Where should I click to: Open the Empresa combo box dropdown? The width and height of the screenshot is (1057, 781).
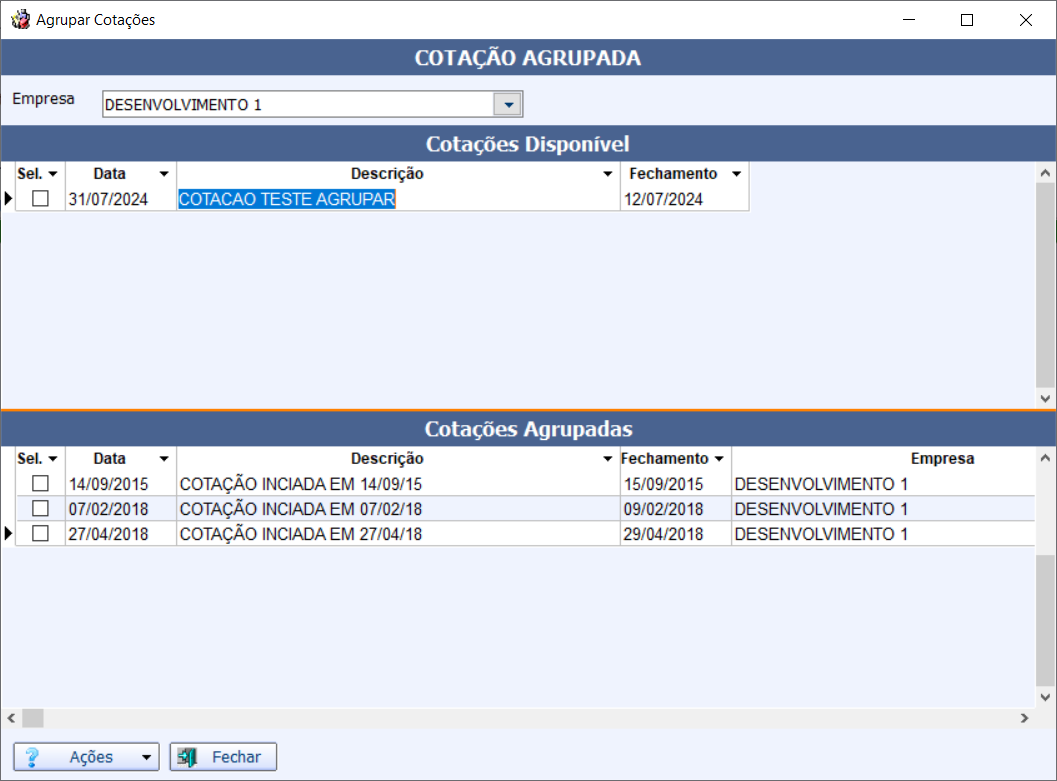(x=508, y=104)
